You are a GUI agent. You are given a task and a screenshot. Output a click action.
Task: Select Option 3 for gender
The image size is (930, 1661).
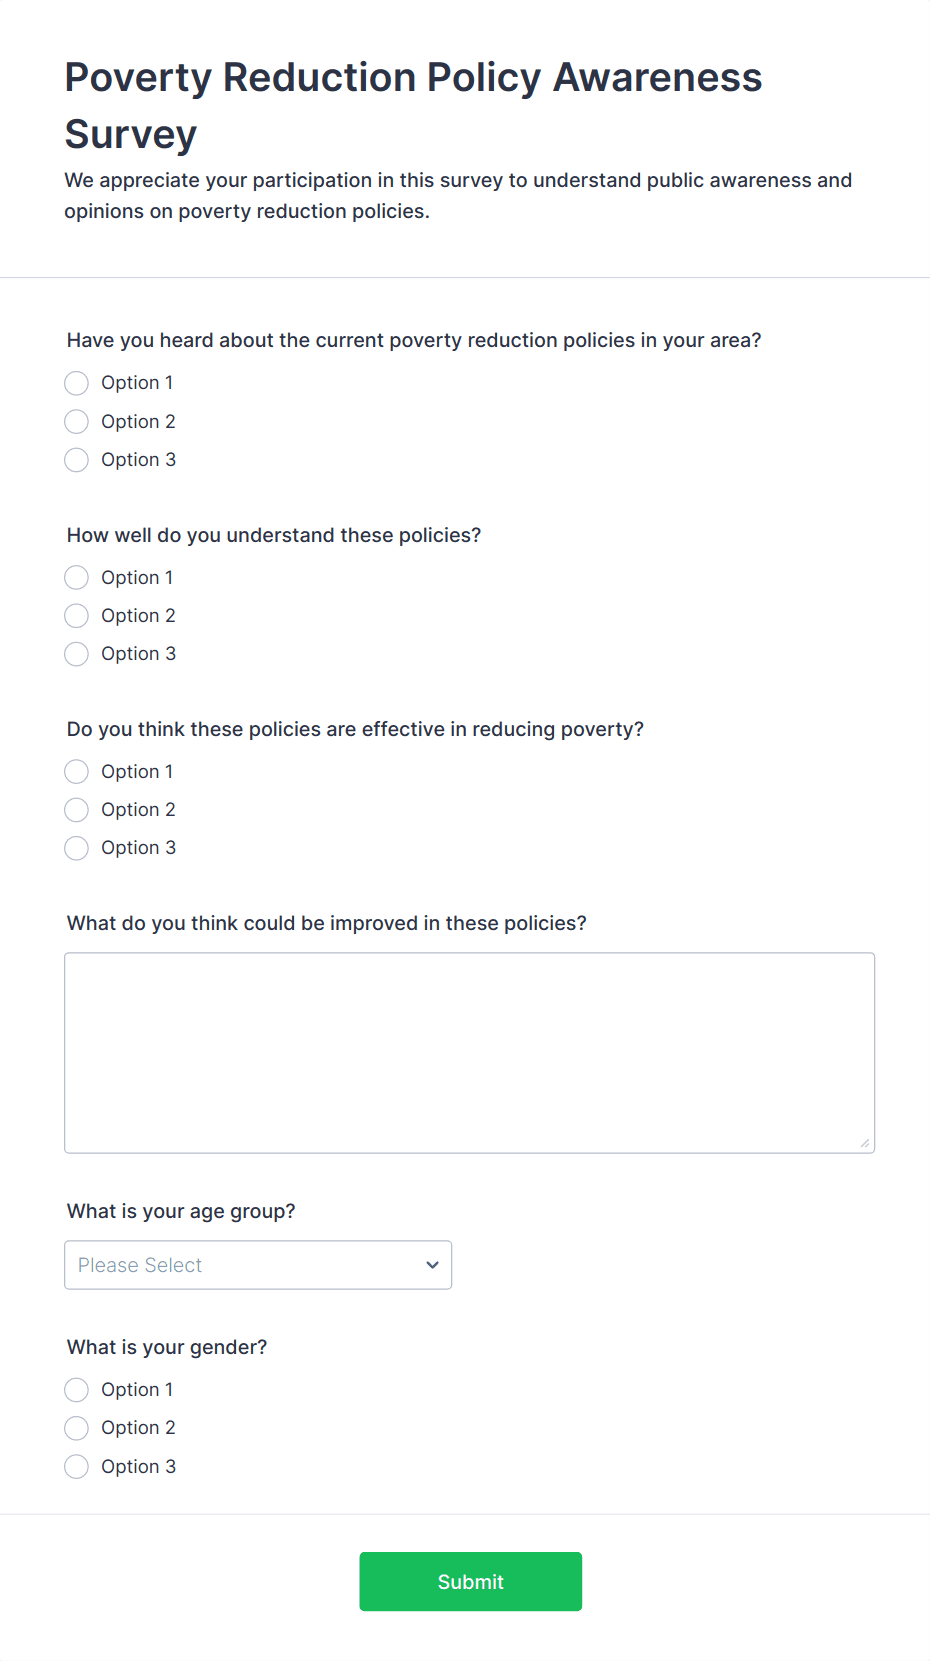pos(77,1467)
